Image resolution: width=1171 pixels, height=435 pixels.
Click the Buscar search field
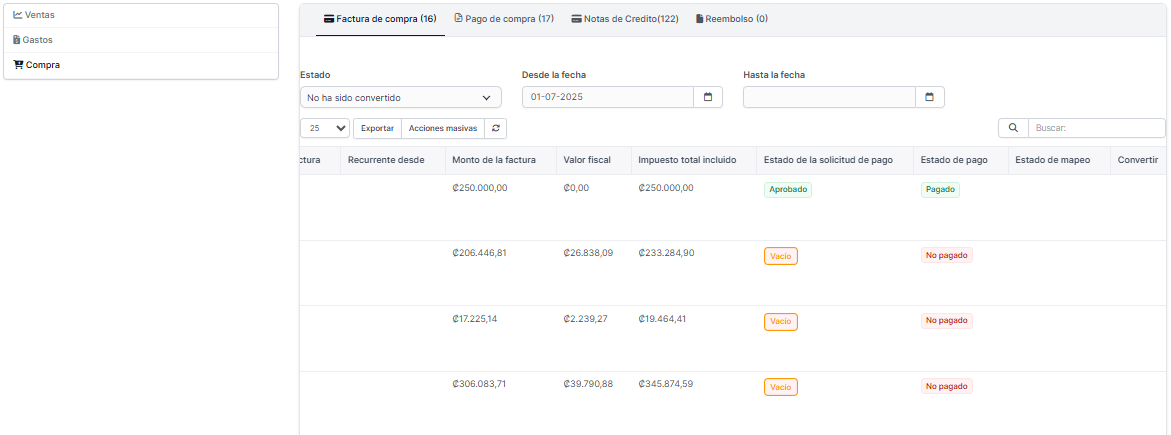point(1095,128)
